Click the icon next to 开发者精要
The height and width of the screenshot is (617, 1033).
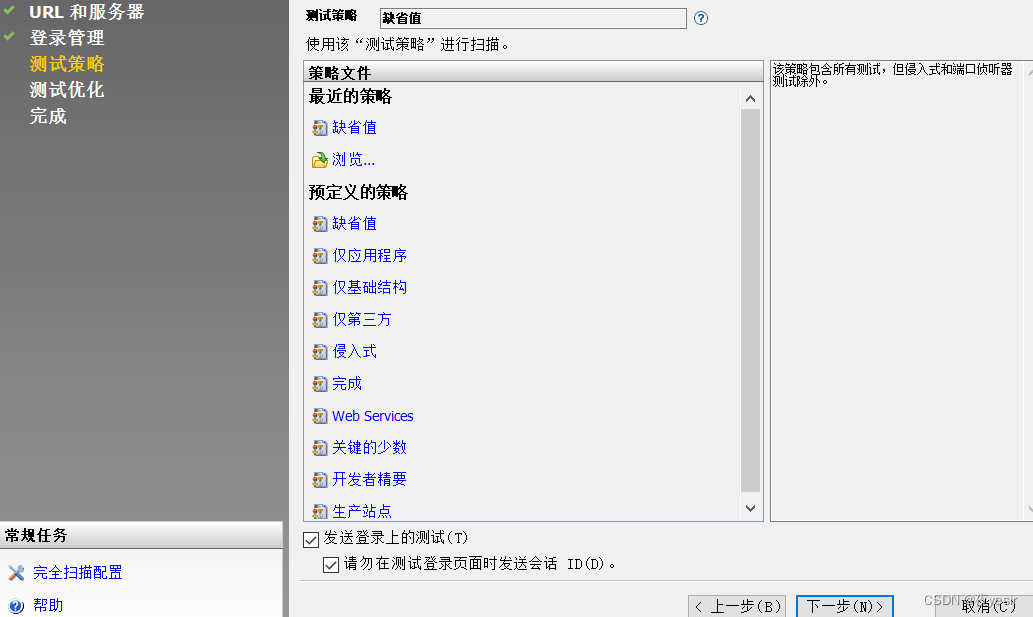320,480
